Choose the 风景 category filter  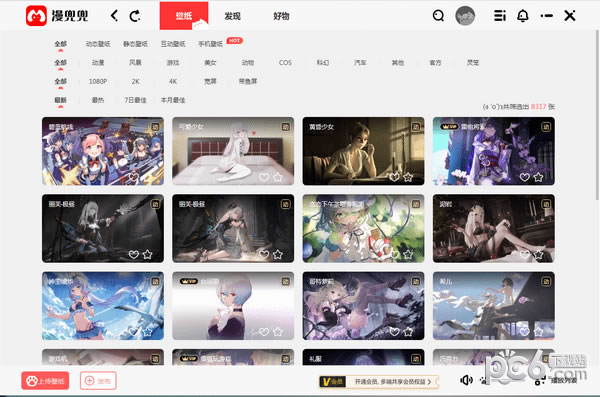[135, 62]
